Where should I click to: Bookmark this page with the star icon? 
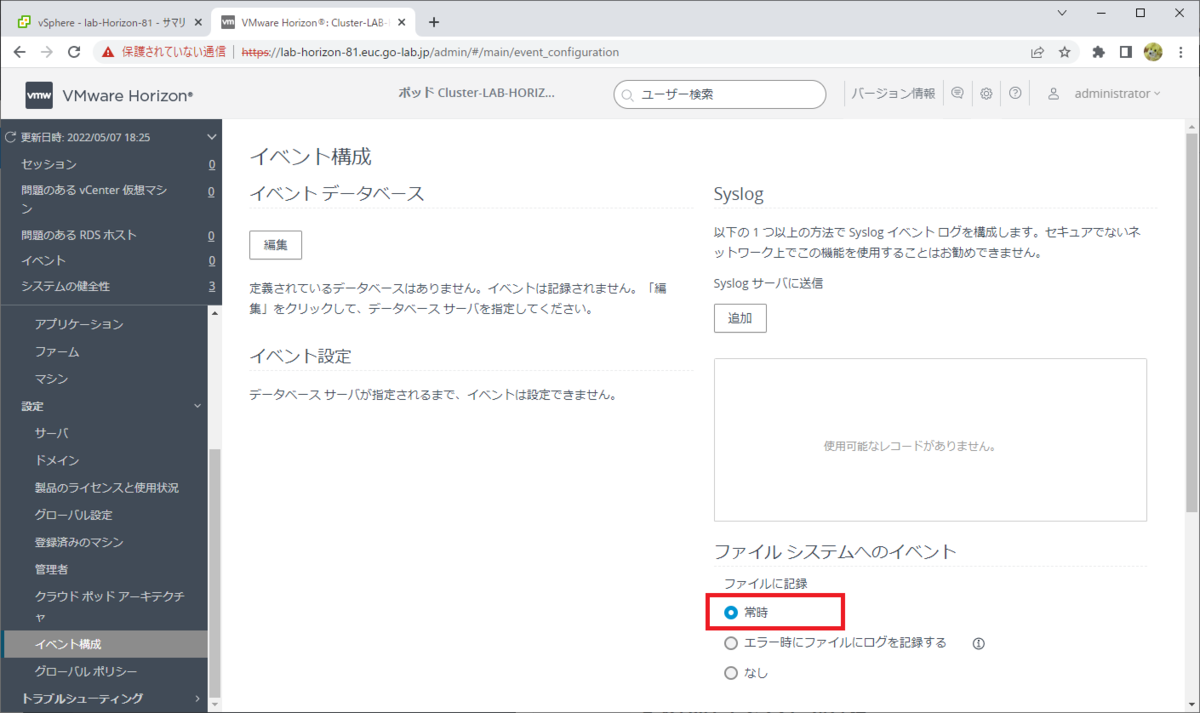click(x=1065, y=52)
